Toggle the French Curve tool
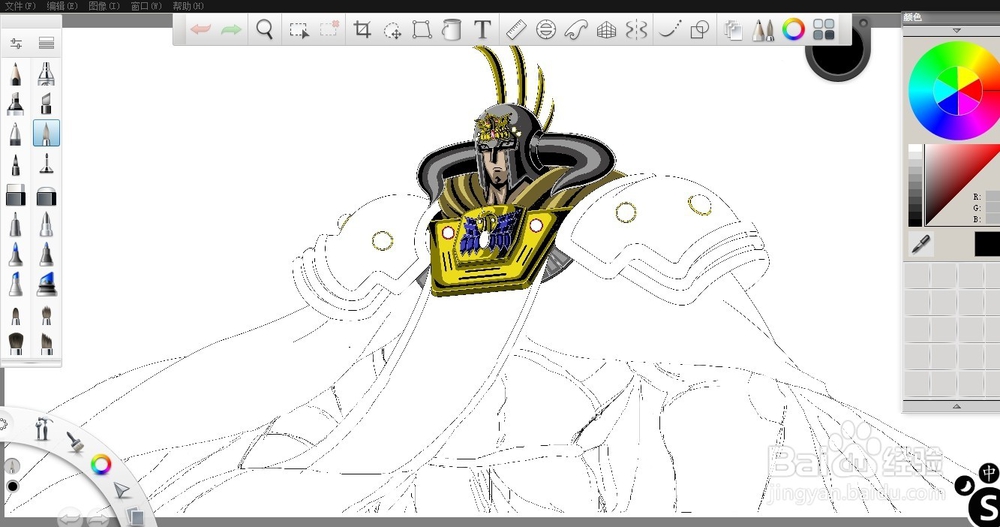The width and height of the screenshot is (1000, 527). click(x=576, y=29)
